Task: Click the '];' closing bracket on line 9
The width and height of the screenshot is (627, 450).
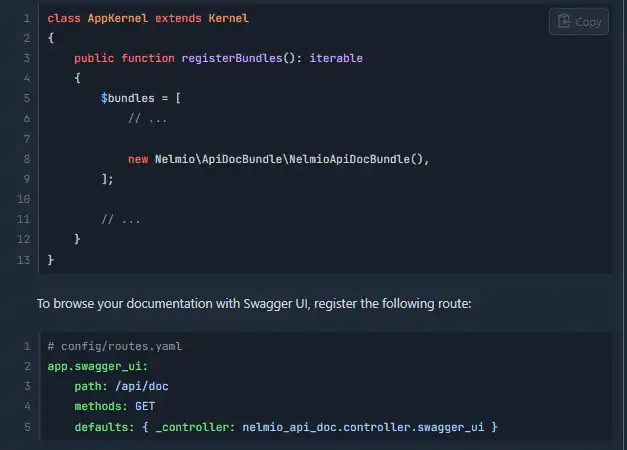Action: pyautogui.click(x=108, y=179)
